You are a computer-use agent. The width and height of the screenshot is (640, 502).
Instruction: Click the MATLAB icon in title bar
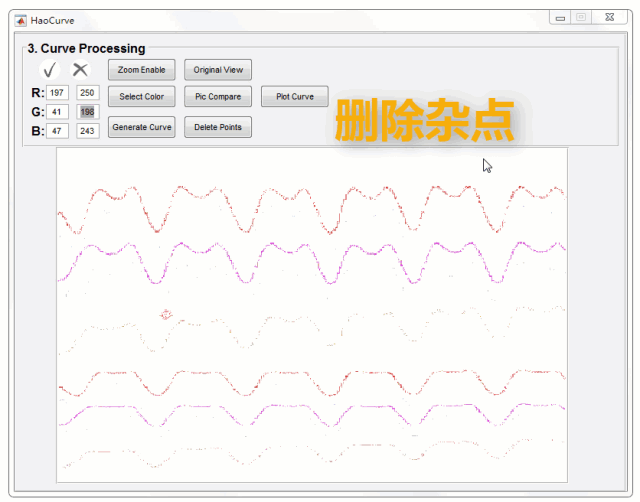pos(21,20)
